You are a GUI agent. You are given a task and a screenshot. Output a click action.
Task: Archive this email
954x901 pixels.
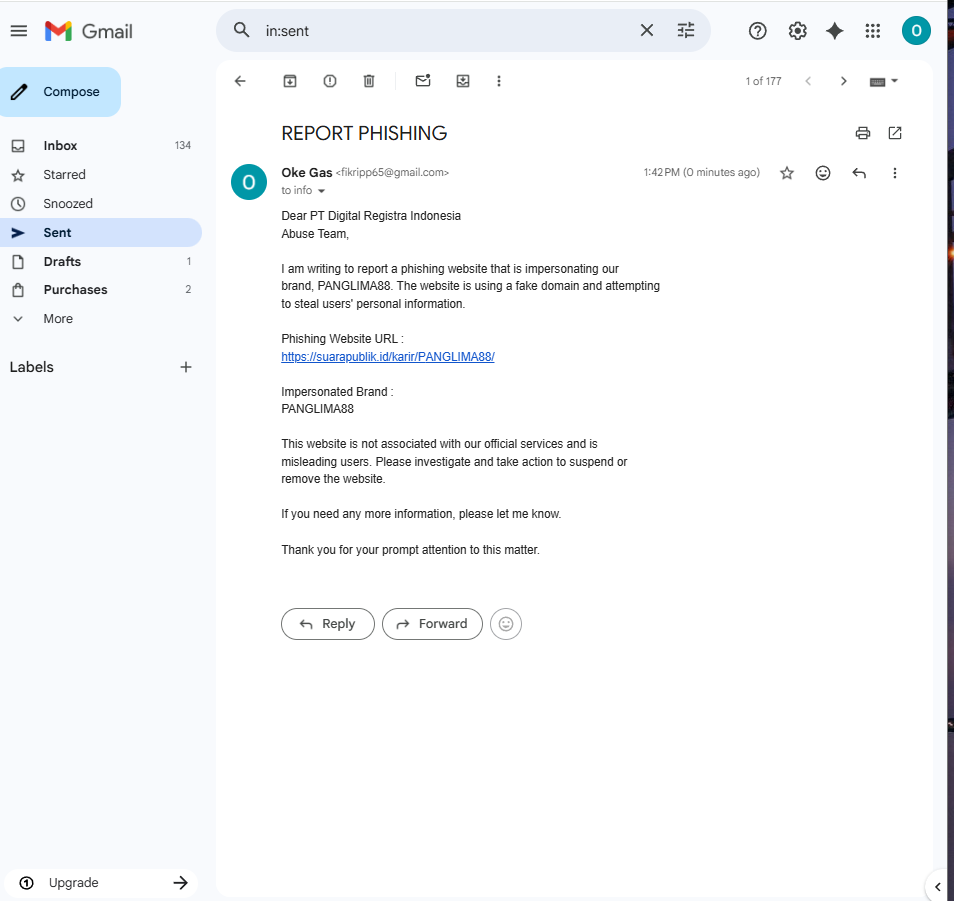(x=290, y=81)
